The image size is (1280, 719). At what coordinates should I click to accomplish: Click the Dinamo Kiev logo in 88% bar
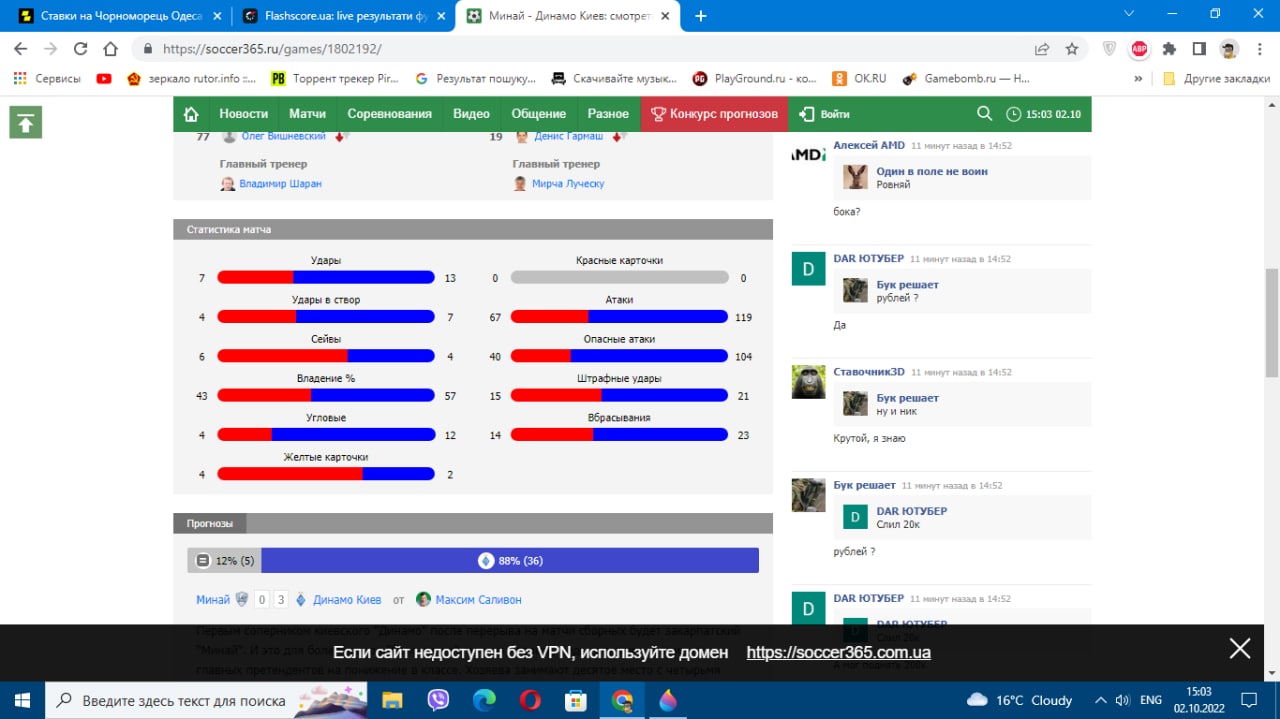(486, 560)
